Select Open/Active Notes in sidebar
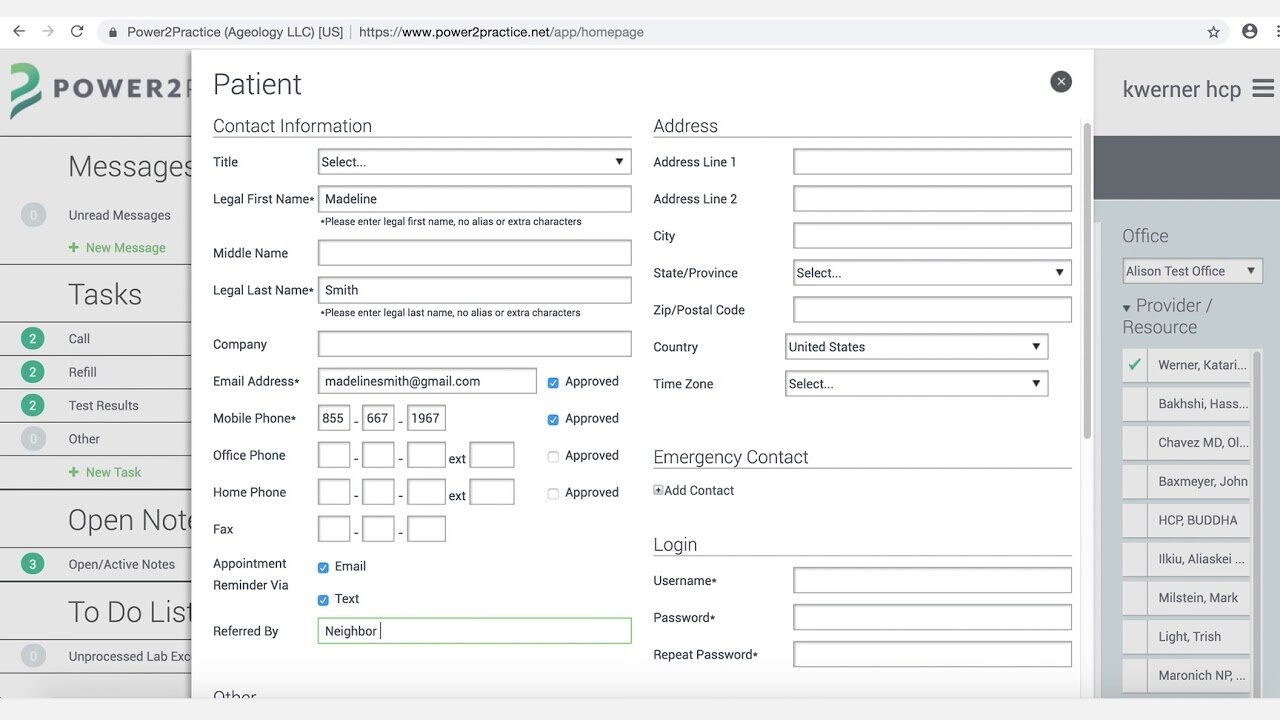This screenshot has height=720, width=1280. pyautogui.click(x=121, y=564)
